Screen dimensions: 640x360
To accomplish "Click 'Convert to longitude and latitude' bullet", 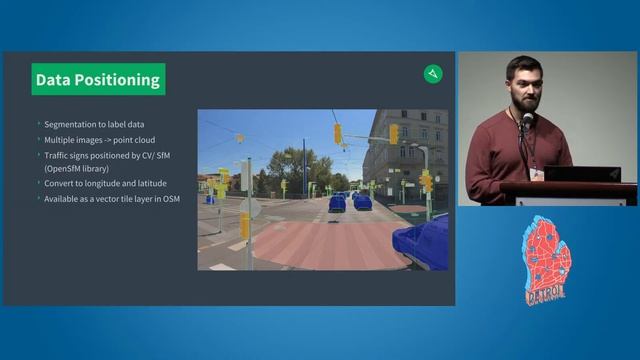I will (105, 183).
